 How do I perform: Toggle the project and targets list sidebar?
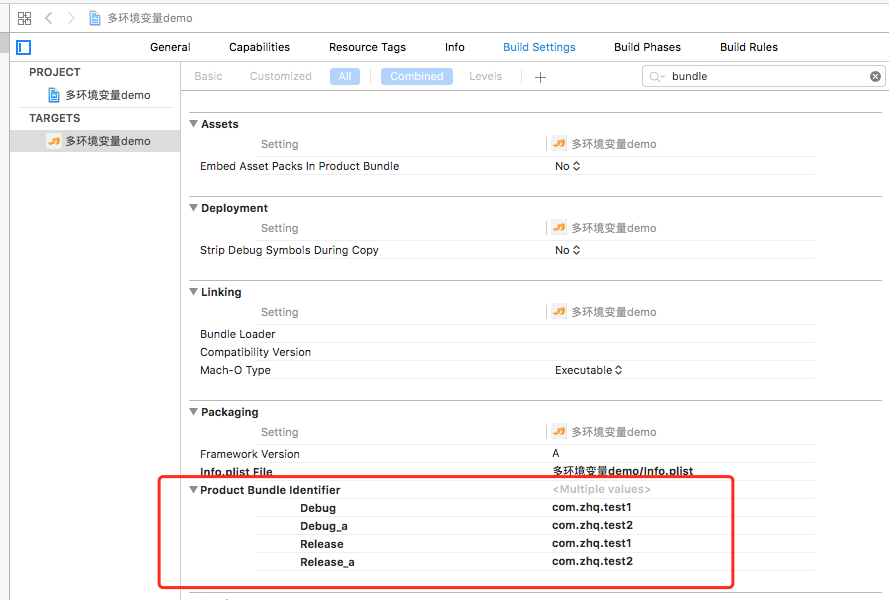click(23, 47)
